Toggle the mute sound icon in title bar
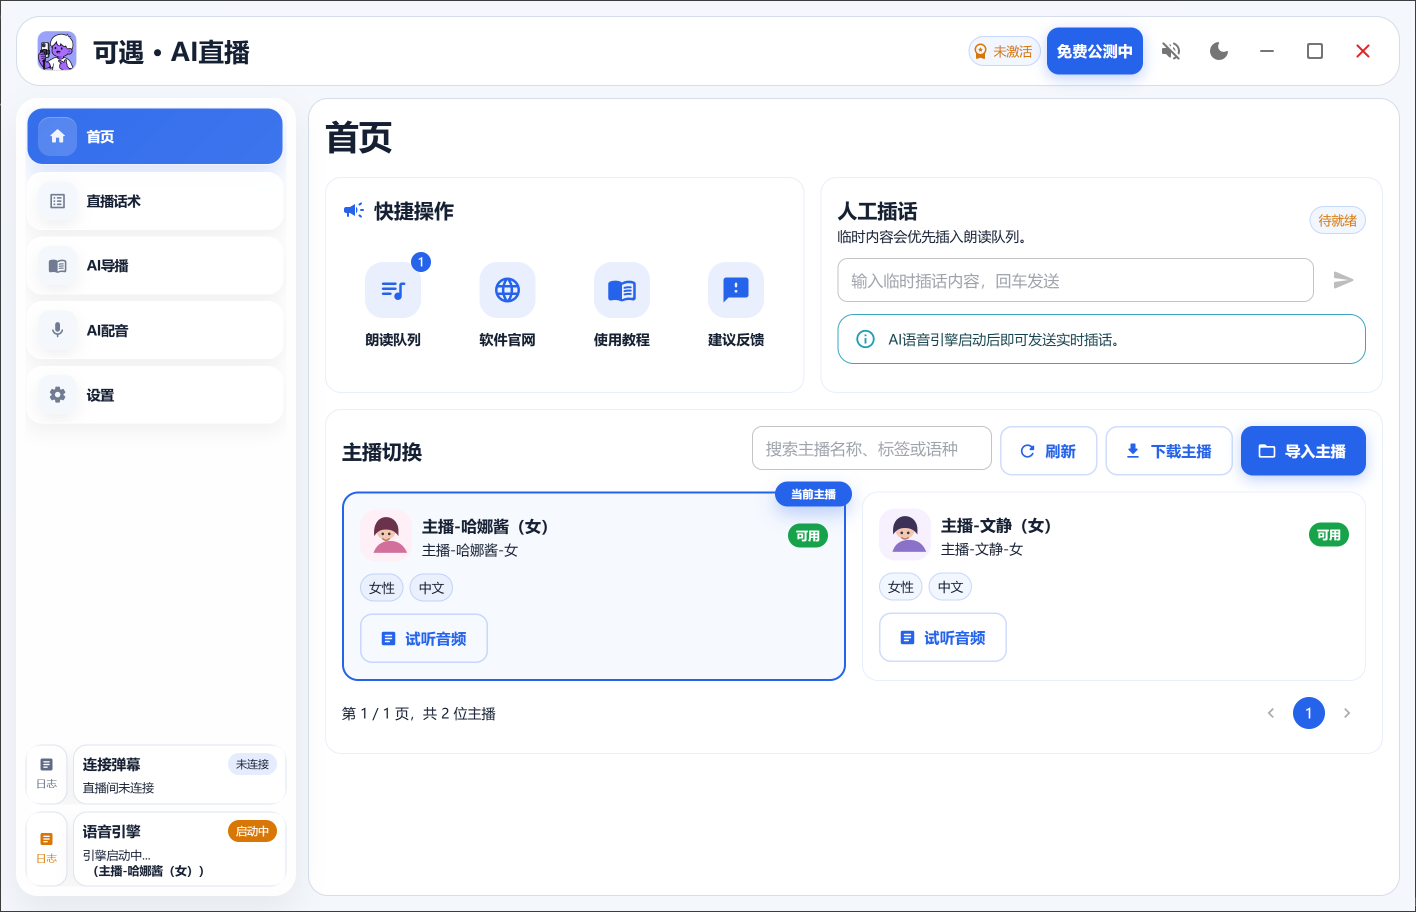1416x912 pixels. tap(1171, 51)
